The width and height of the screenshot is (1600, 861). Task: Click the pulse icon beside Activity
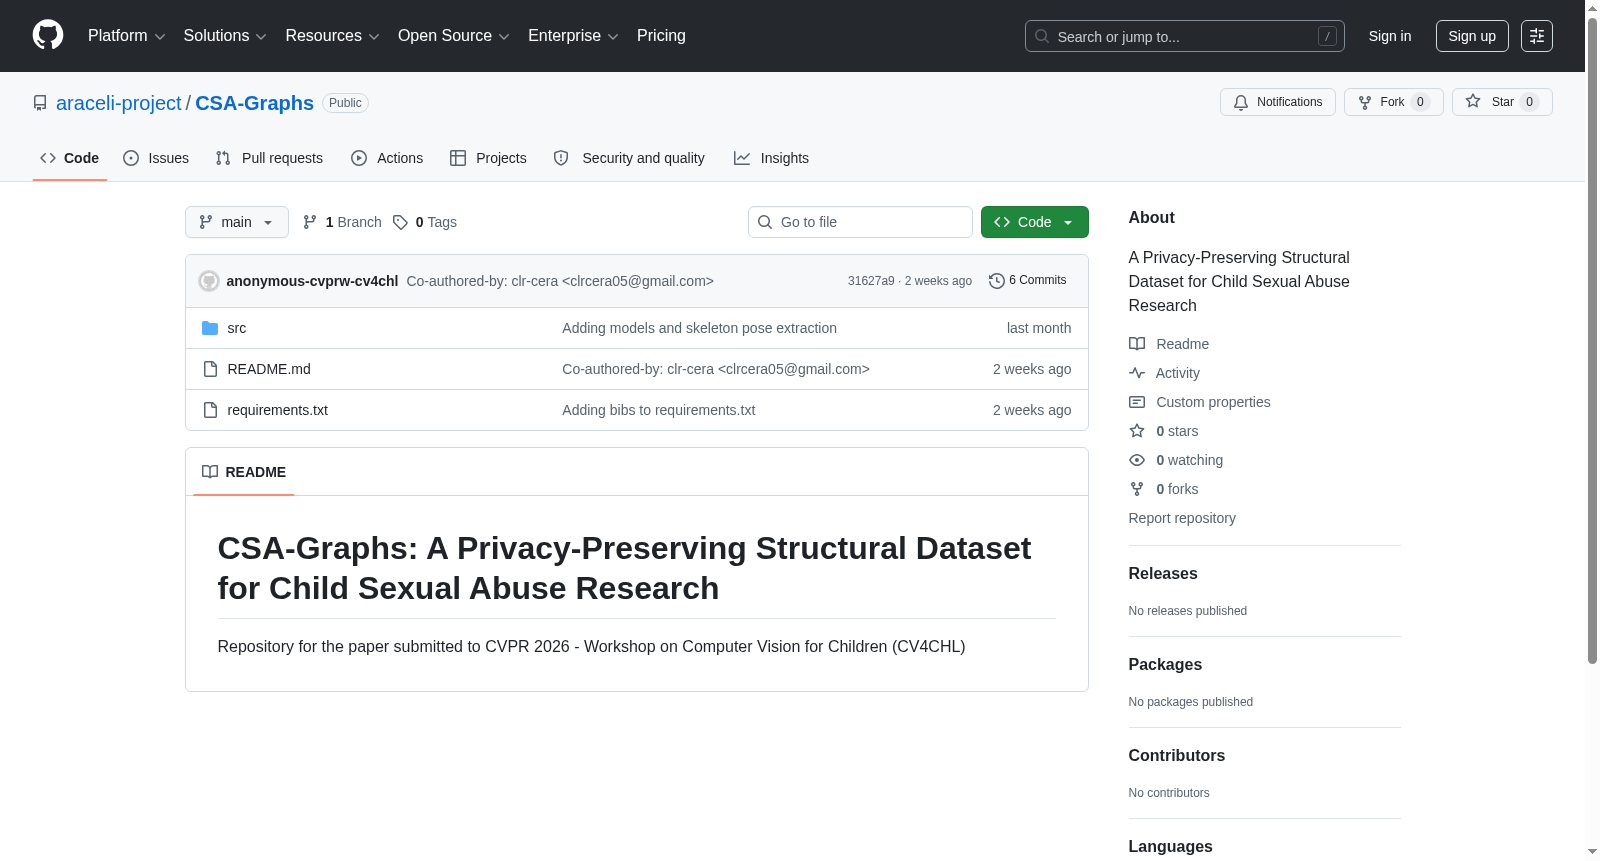[1137, 373]
